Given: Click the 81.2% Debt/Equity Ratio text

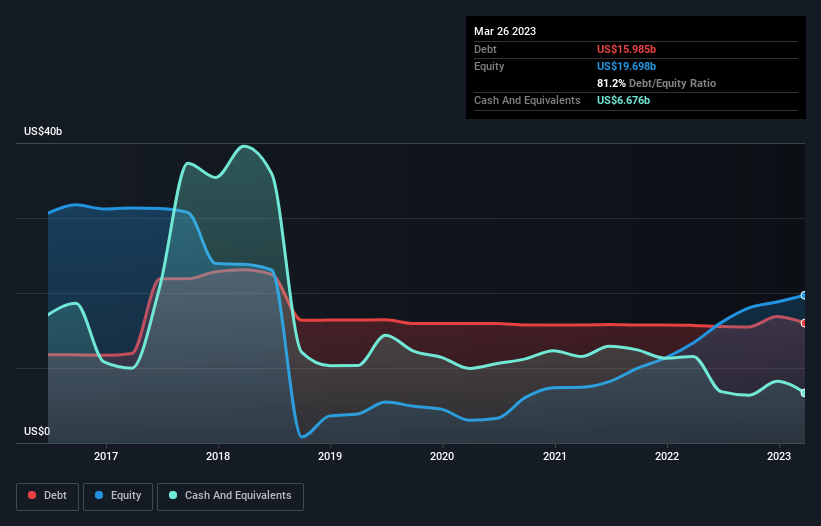Looking at the screenshot, I should click(656, 83).
